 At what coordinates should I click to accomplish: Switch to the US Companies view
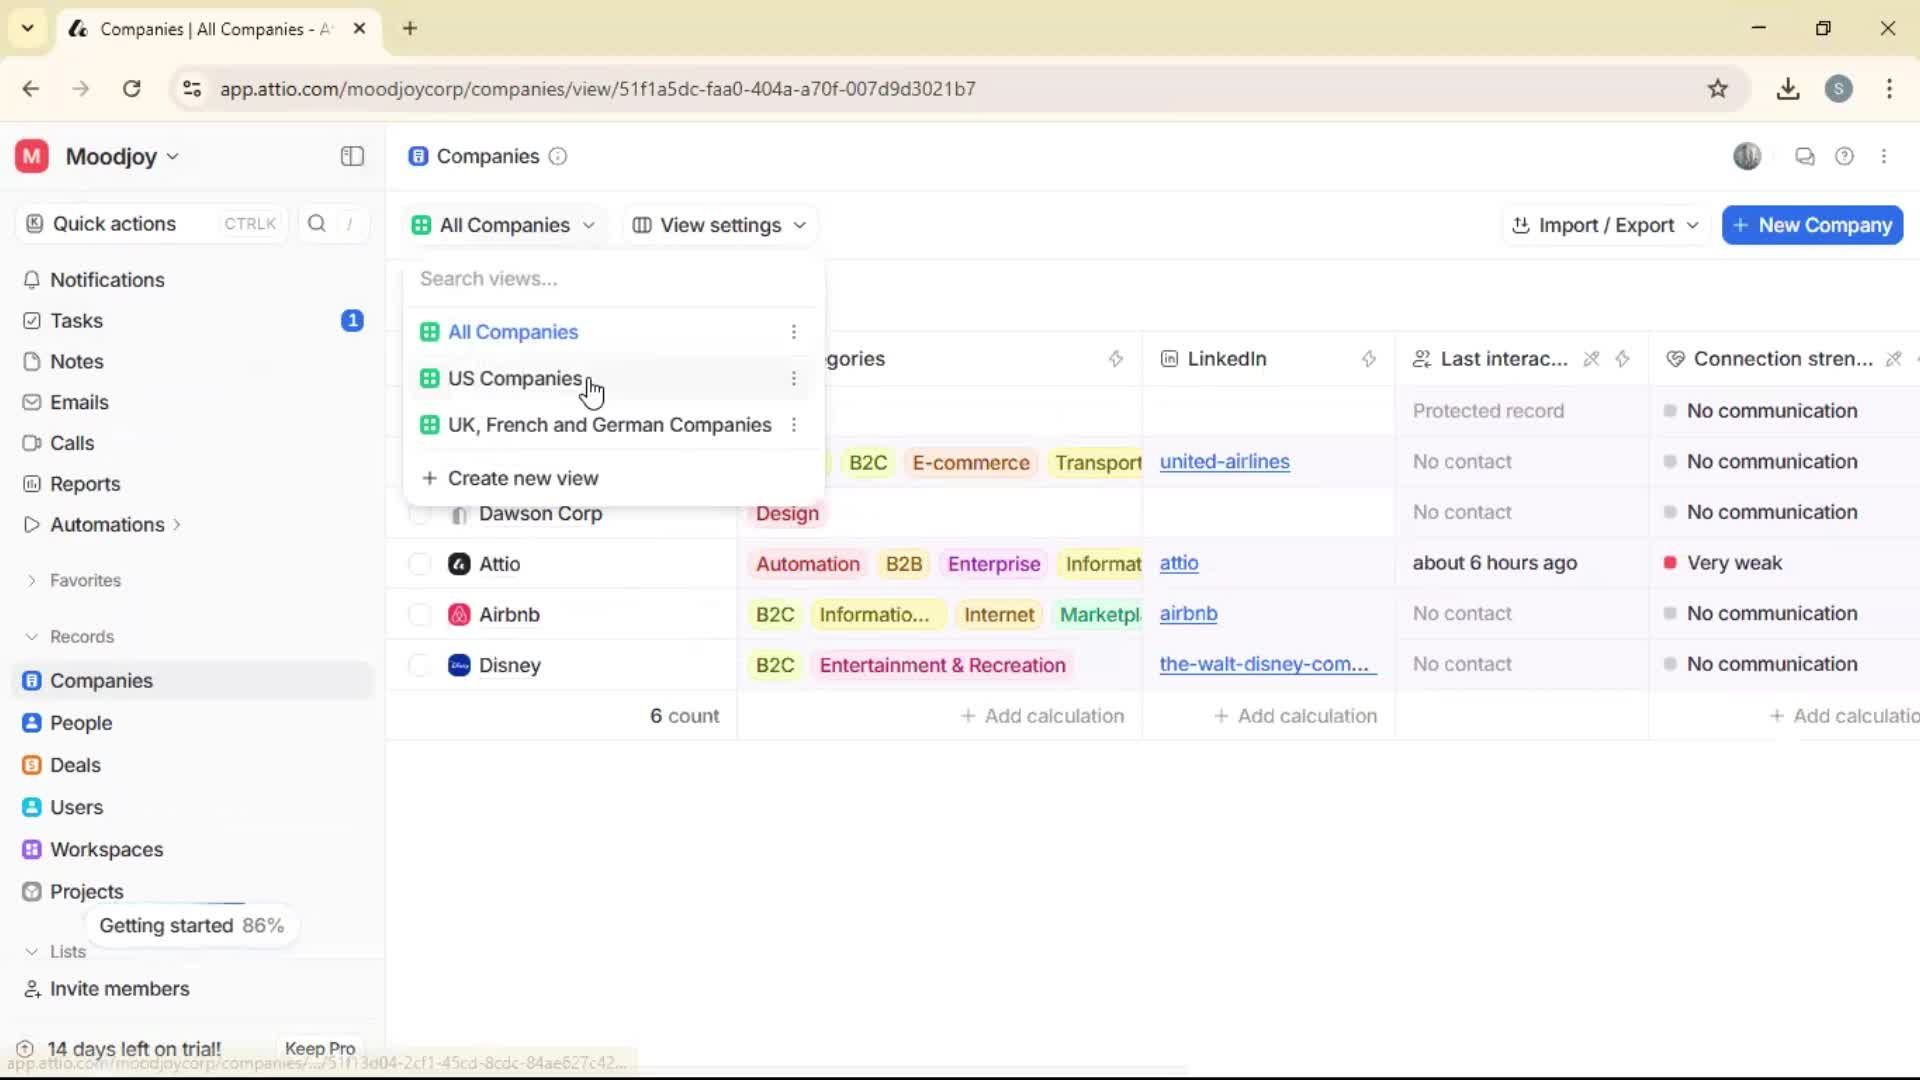[x=515, y=378]
